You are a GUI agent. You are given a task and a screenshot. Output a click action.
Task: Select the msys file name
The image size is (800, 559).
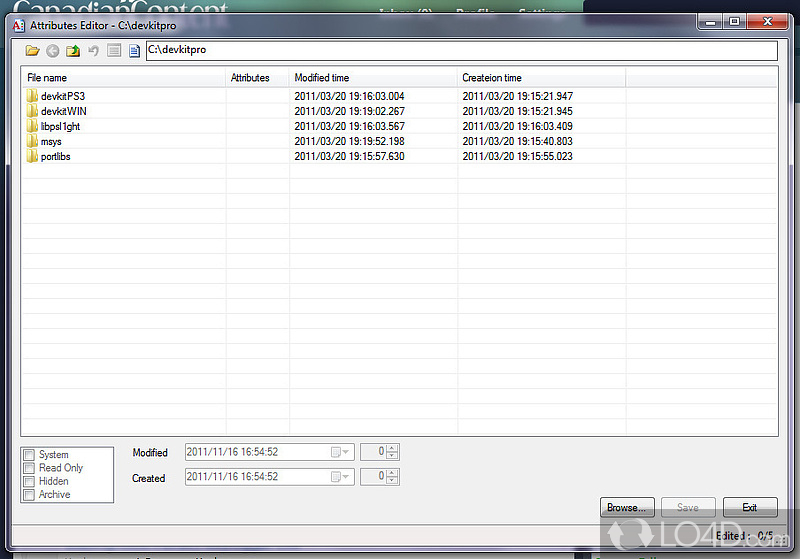pos(51,141)
